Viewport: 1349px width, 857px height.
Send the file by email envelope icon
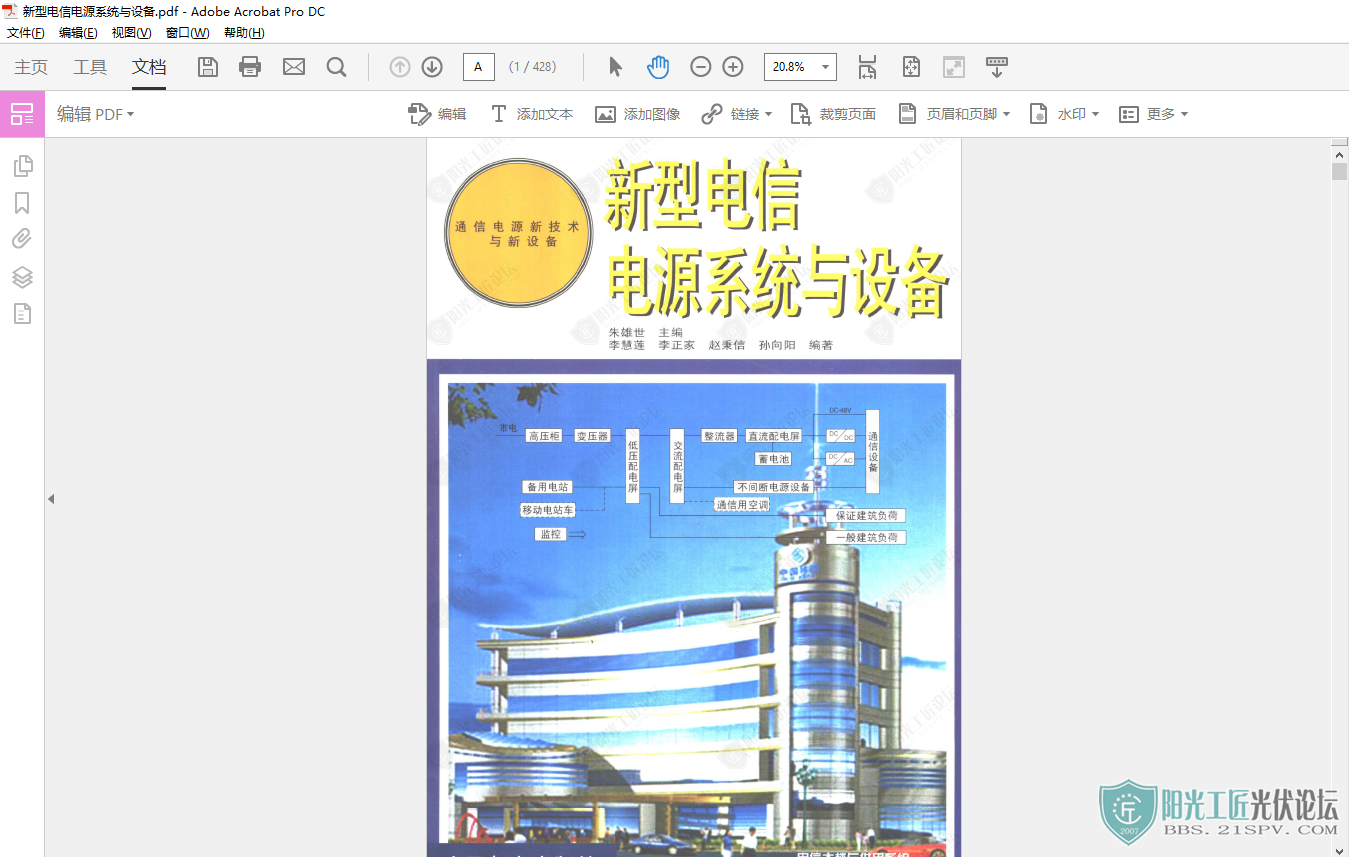[294, 67]
